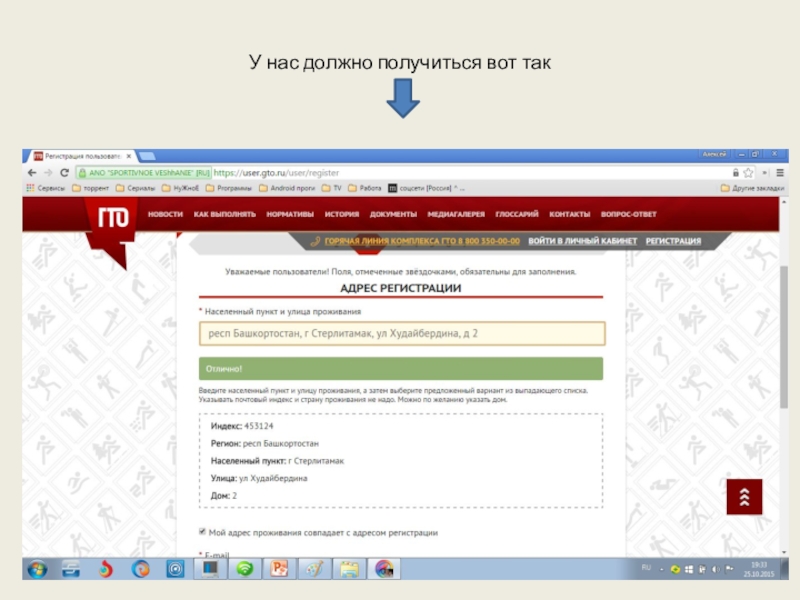Screen dimensions: 800x600
Task: Open the Firefox taskbar icon
Action: [140, 569]
